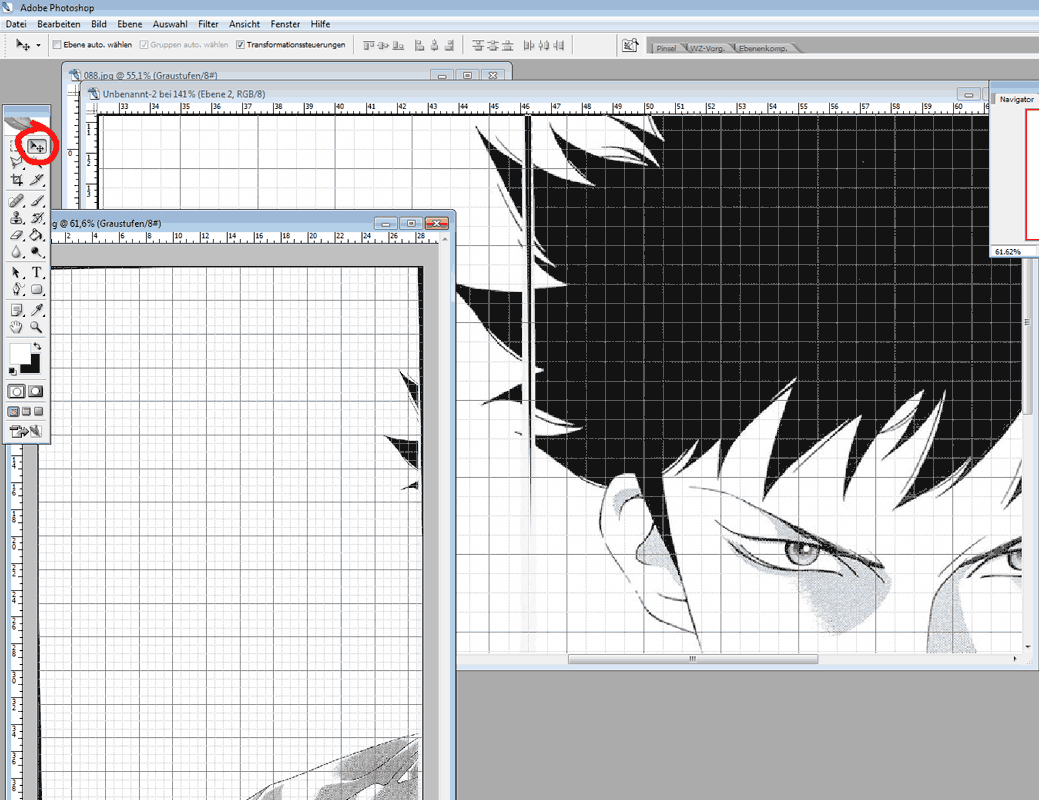Enable 'Ebene auto. wählen' checkbox

57,44
